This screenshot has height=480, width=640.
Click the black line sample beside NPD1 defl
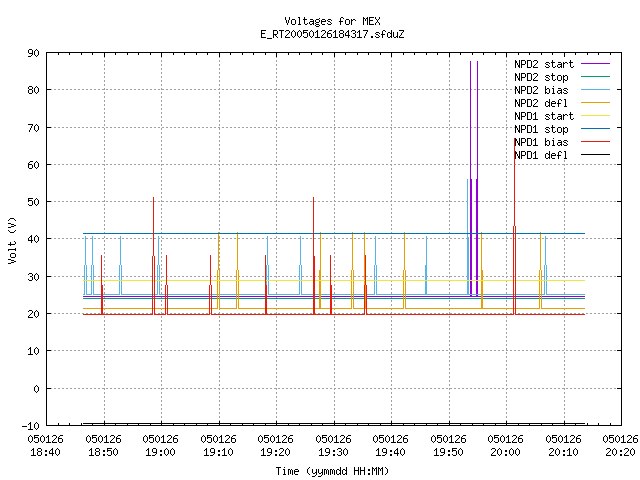[x=595, y=155]
